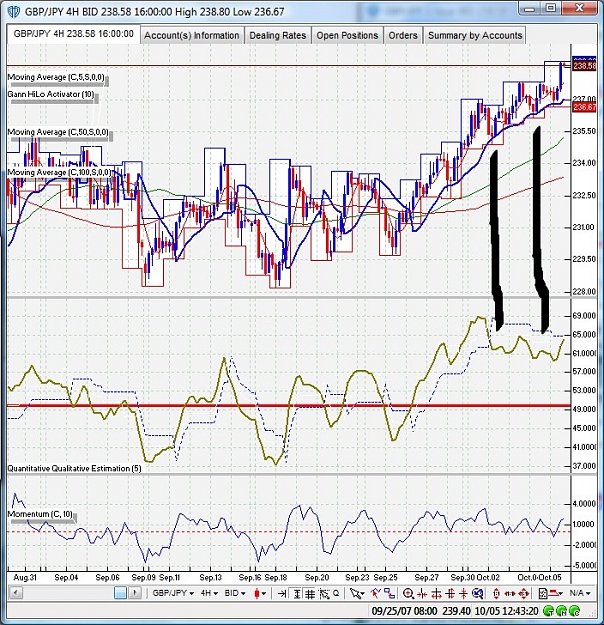
Task: Click Momentum (C, 10) indicator label
Action: point(40,514)
